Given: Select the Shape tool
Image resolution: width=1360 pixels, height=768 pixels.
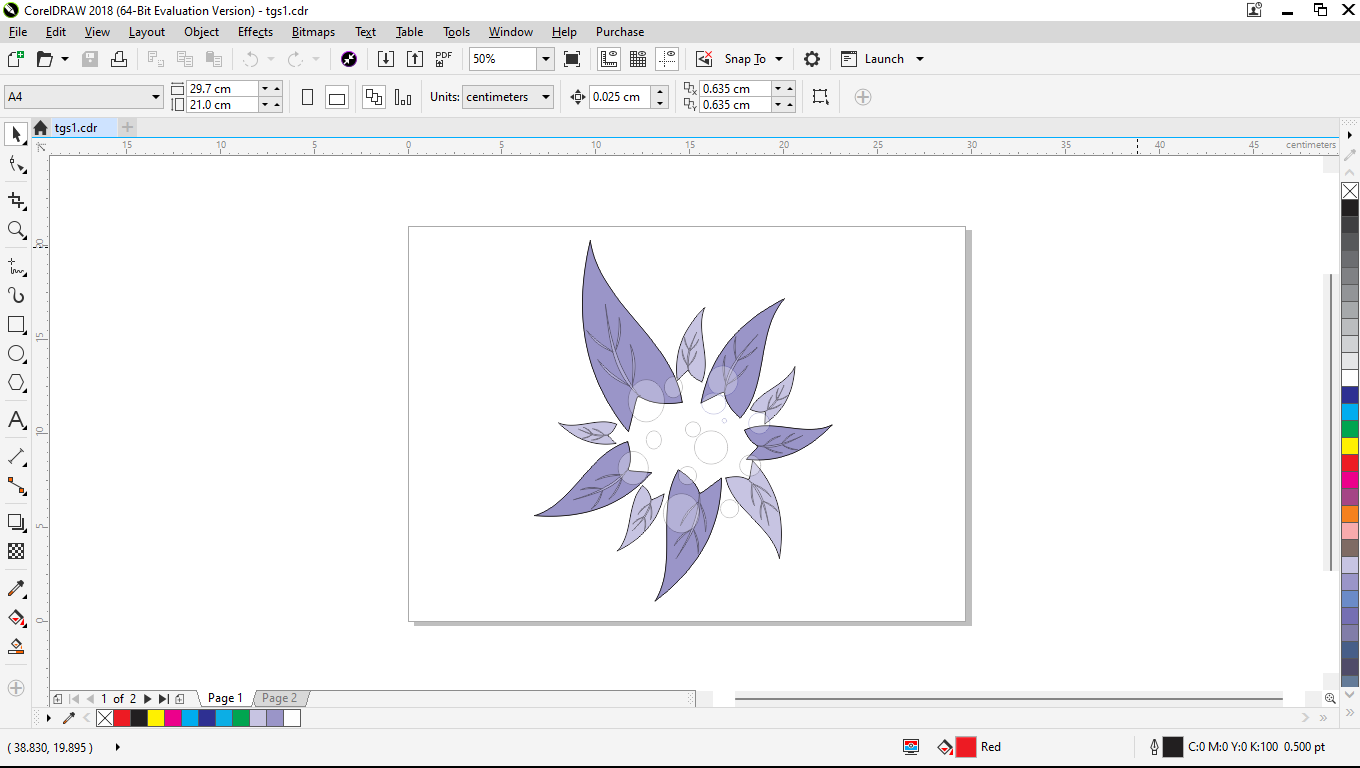Looking at the screenshot, I should pos(16,165).
